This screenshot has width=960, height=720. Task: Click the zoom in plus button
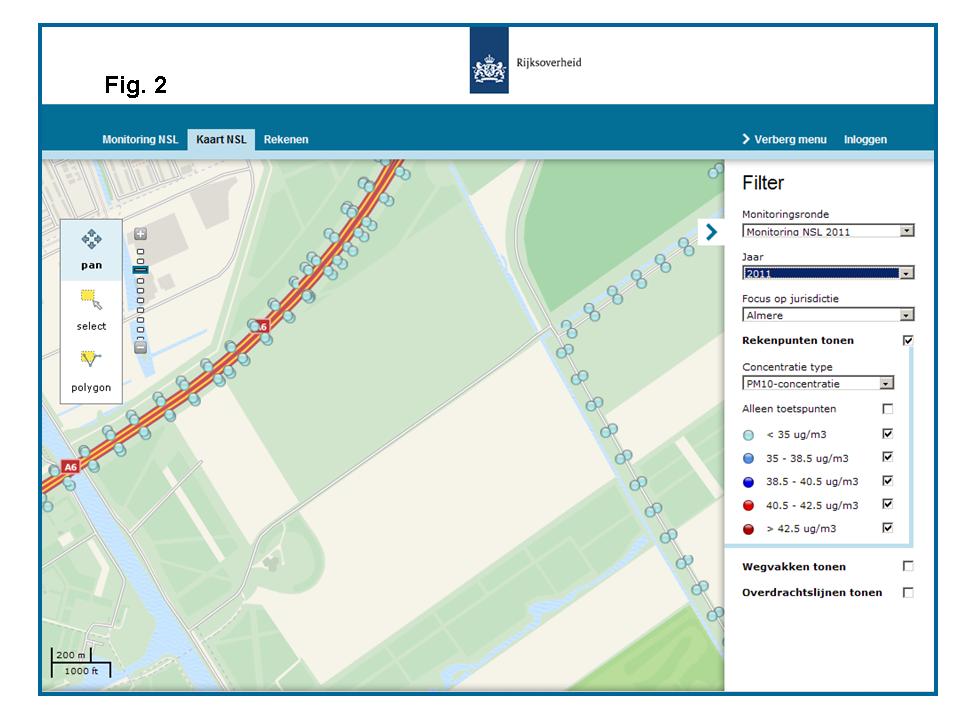click(x=140, y=234)
